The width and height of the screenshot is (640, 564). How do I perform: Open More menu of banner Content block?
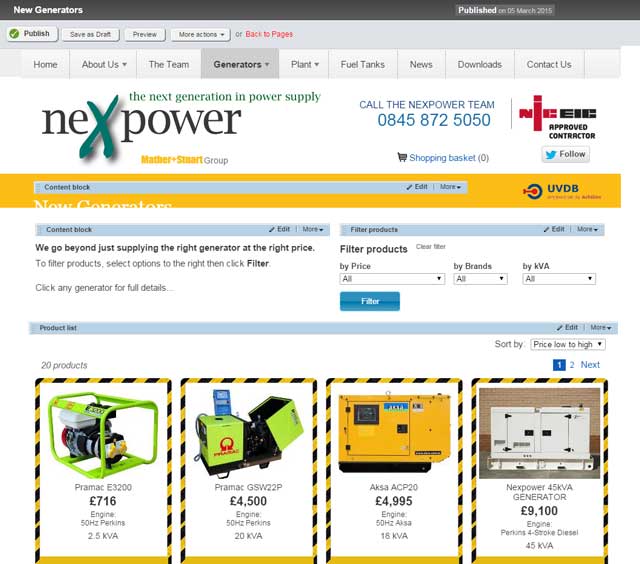[450, 187]
